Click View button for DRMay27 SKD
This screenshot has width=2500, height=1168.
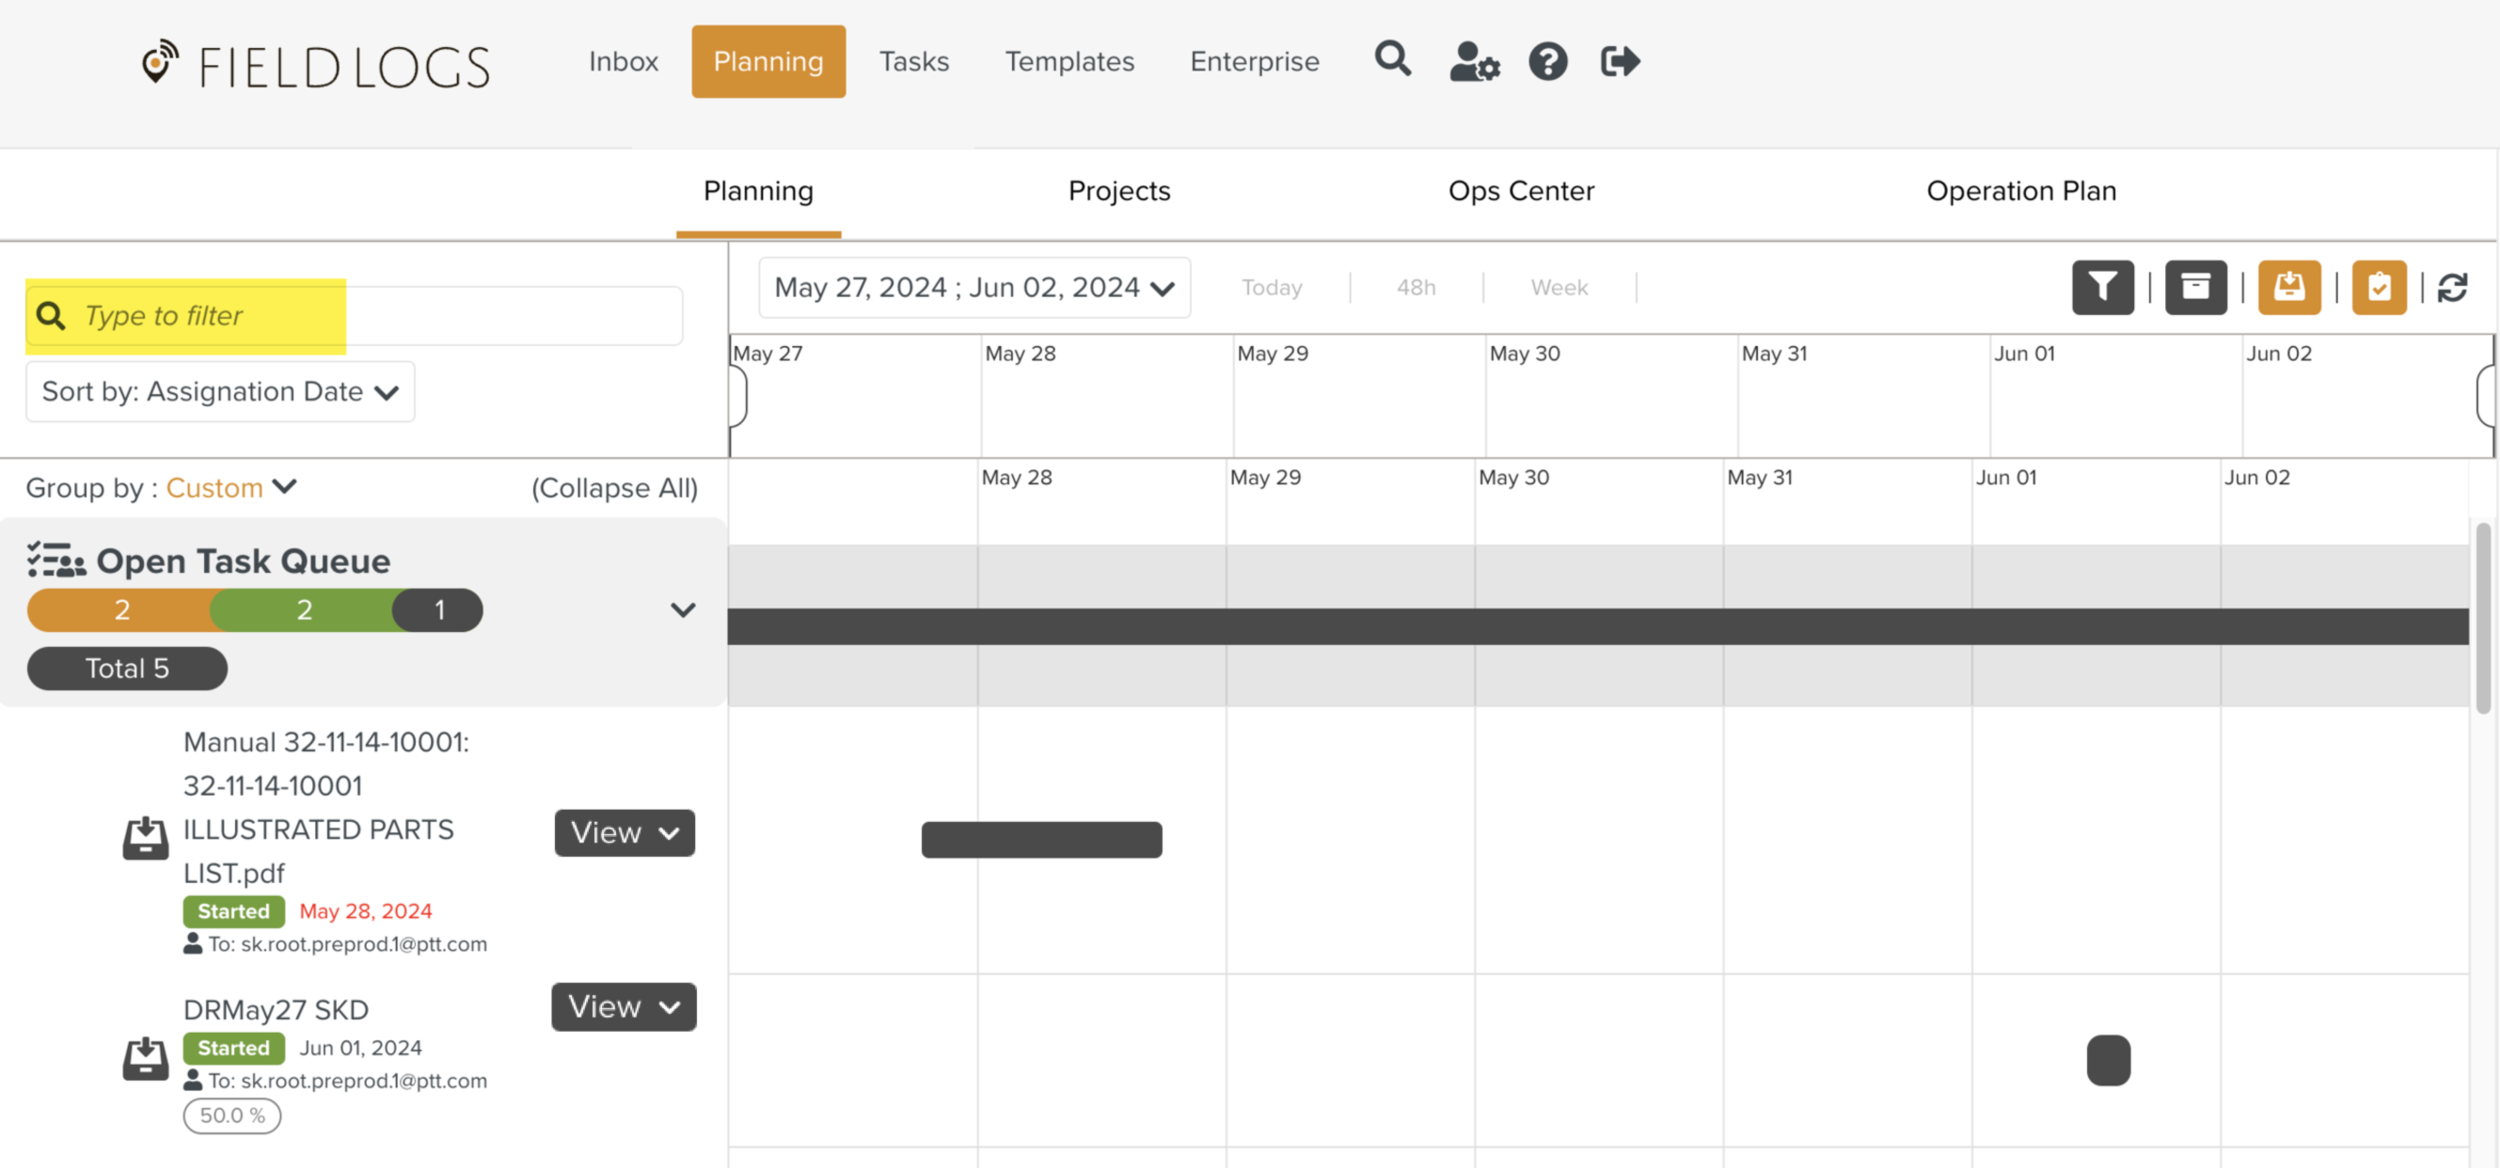click(623, 1007)
